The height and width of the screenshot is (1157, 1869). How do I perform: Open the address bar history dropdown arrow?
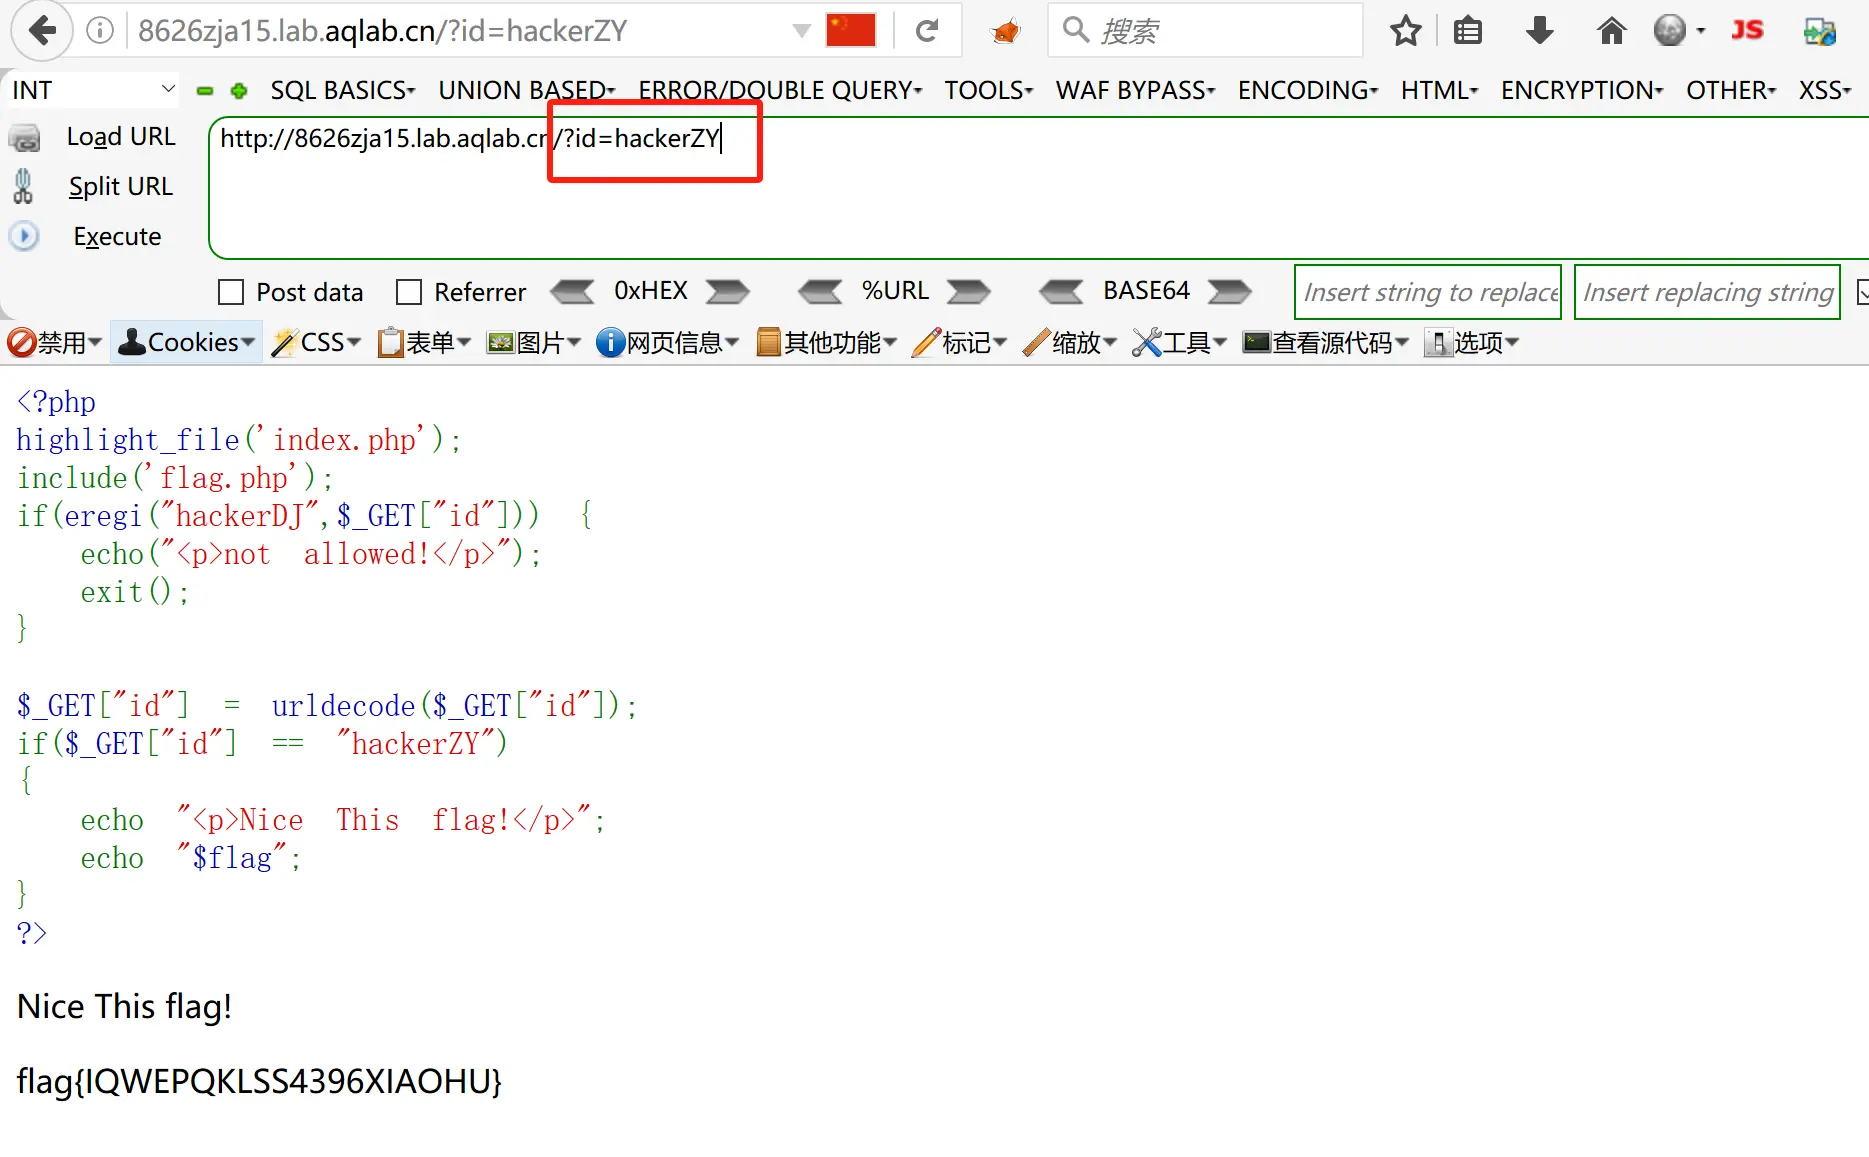click(x=801, y=31)
